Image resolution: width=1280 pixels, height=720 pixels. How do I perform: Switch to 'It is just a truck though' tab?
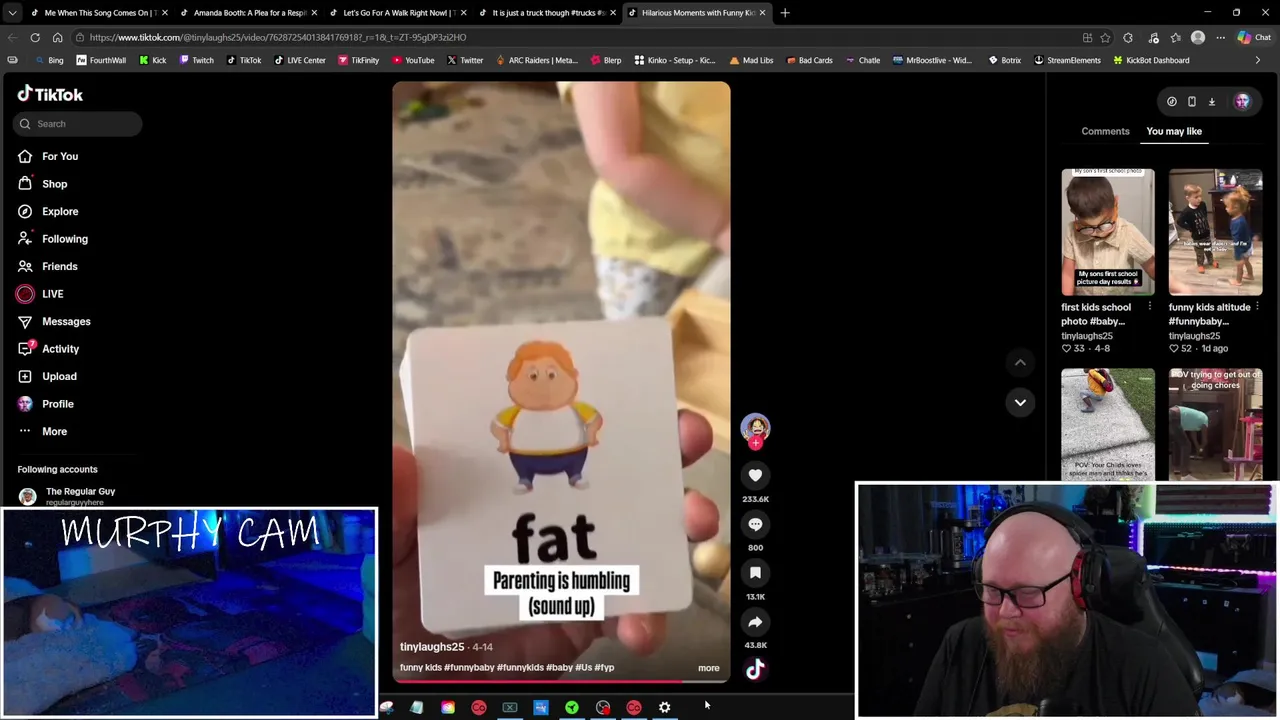pos(545,13)
